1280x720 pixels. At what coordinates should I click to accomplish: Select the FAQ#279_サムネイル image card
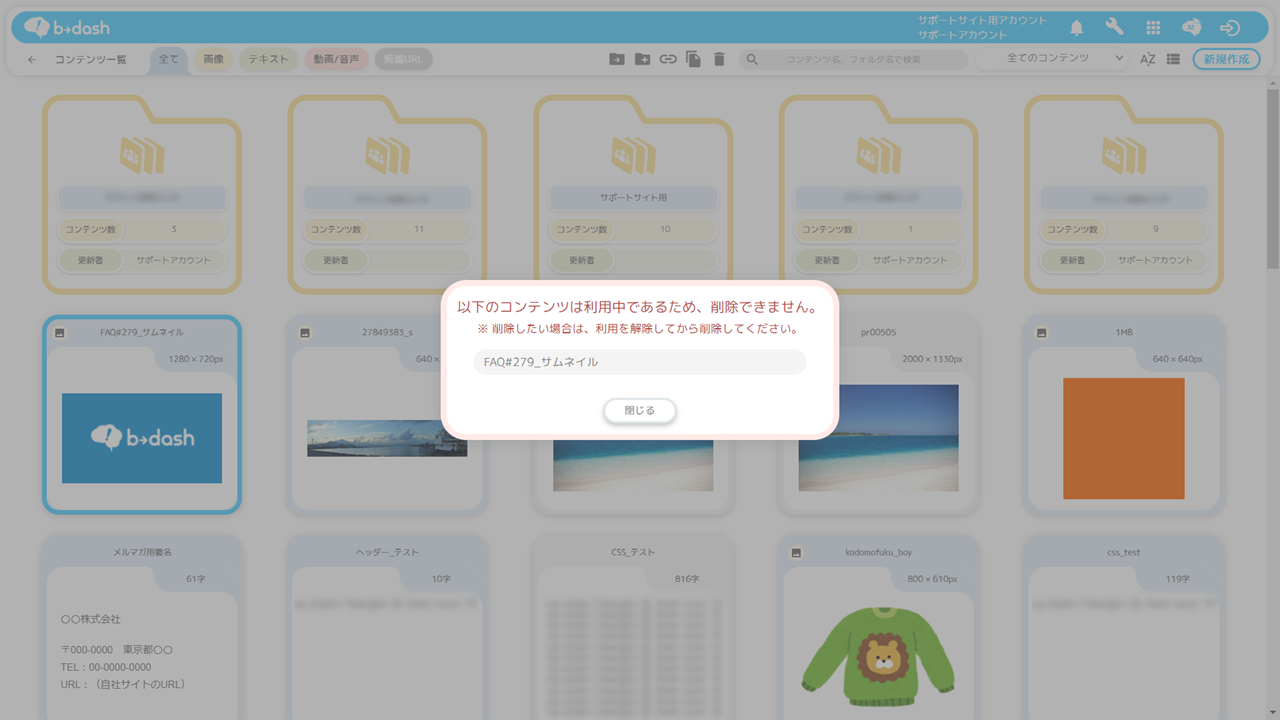click(142, 414)
